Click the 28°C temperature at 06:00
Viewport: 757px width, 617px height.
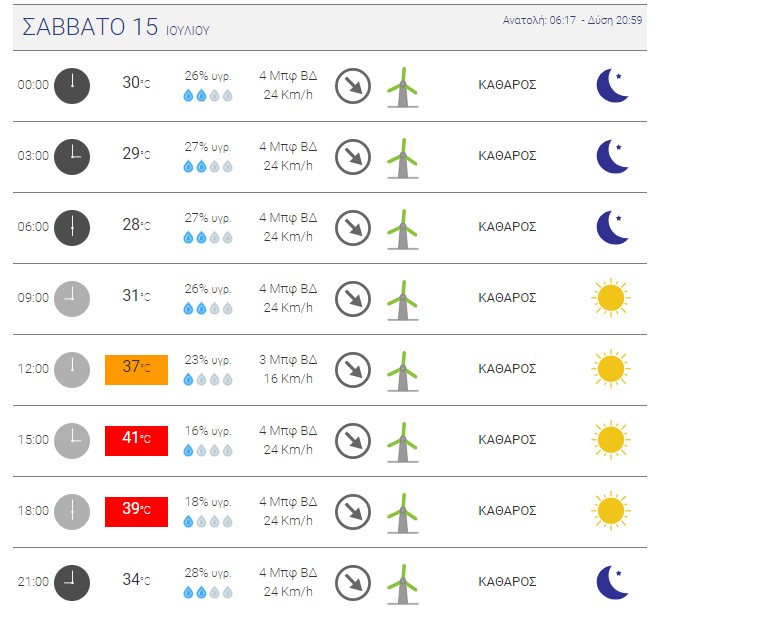click(136, 225)
